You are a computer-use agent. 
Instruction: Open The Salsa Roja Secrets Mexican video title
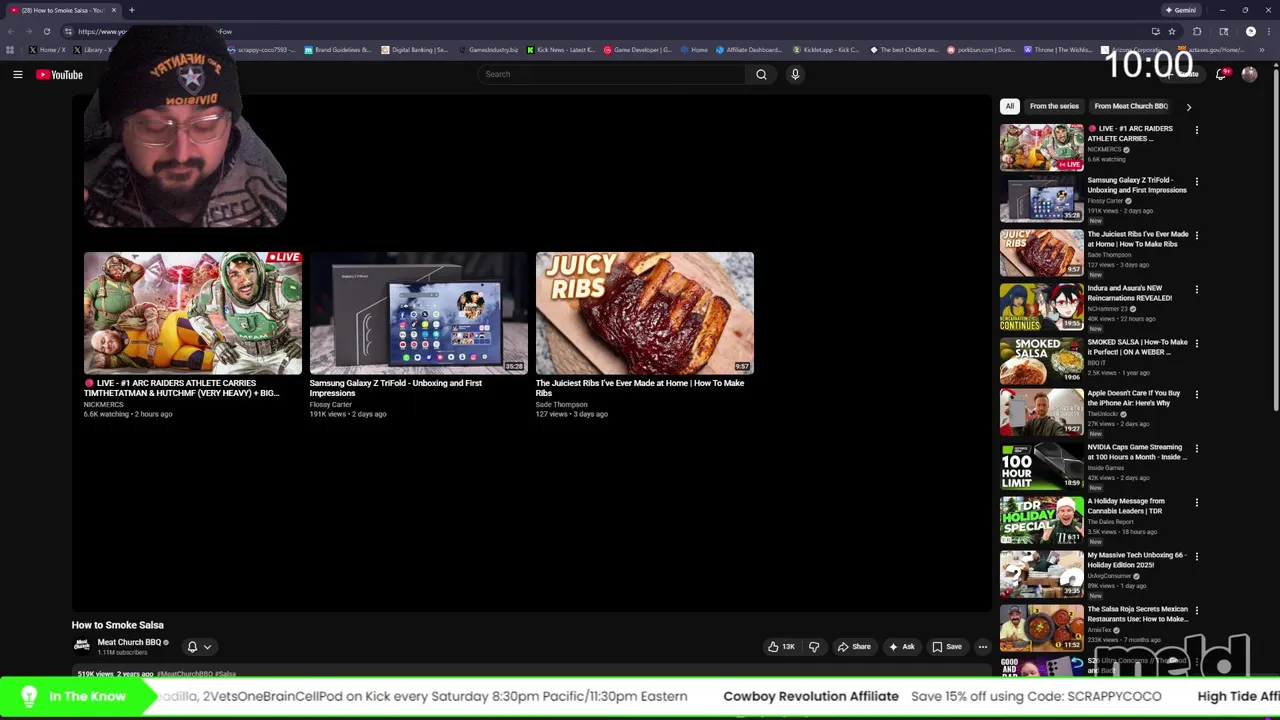pos(1137,614)
